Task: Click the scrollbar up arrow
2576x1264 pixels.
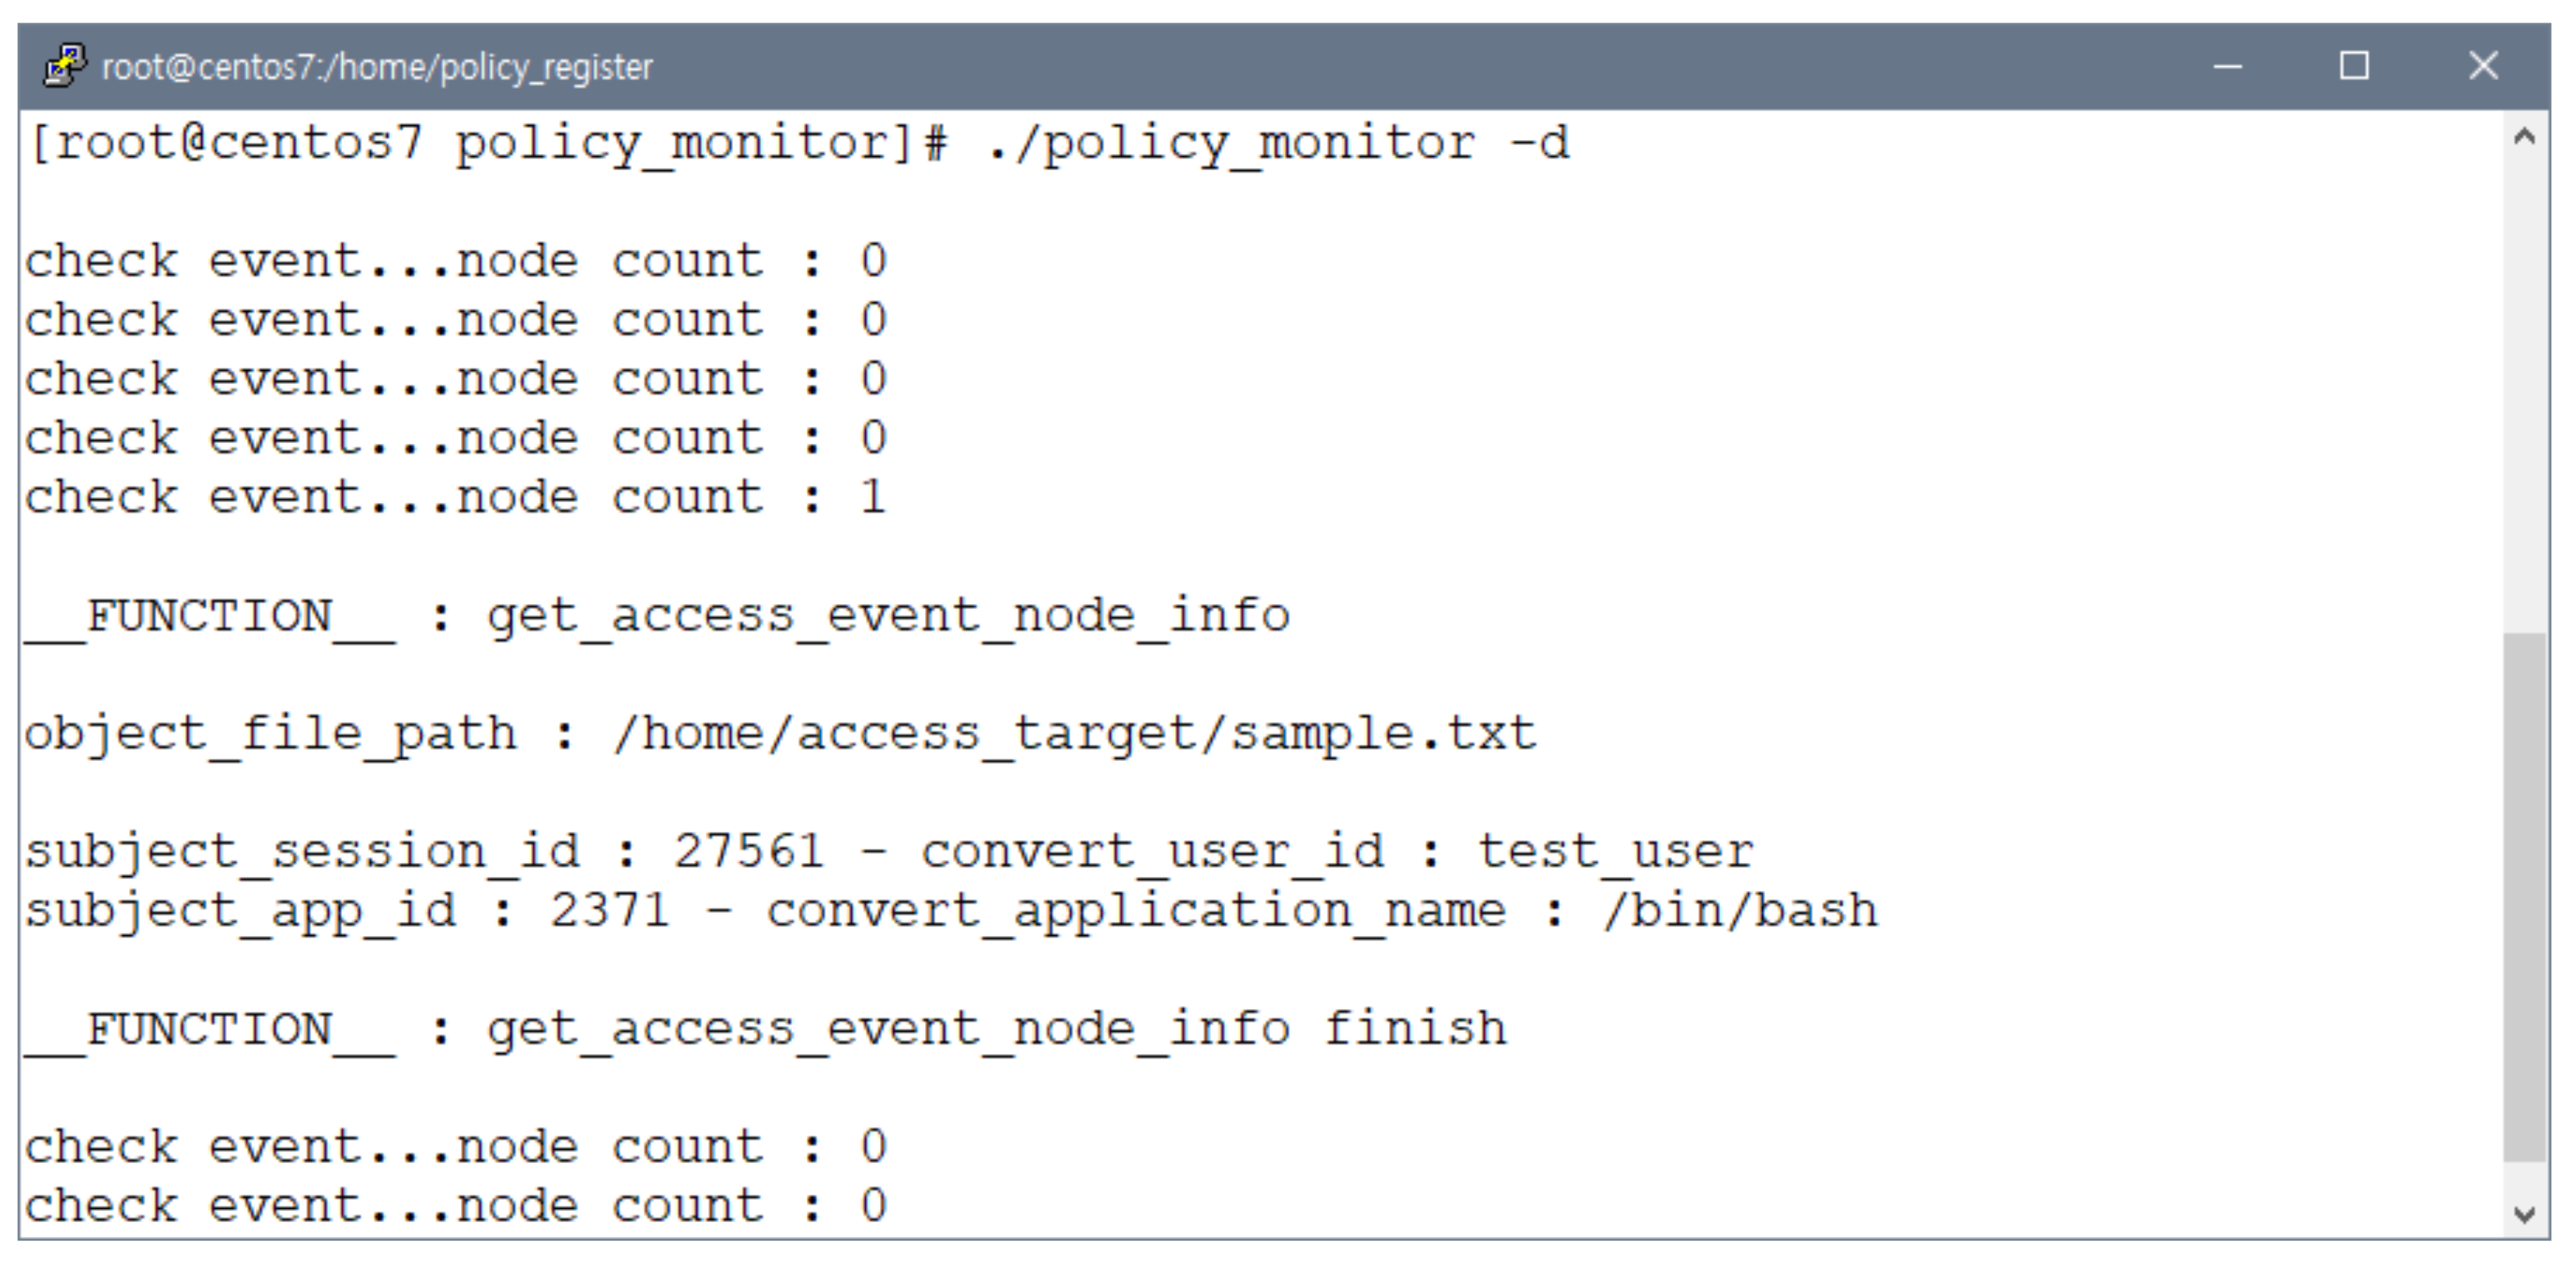Action: [2524, 137]
